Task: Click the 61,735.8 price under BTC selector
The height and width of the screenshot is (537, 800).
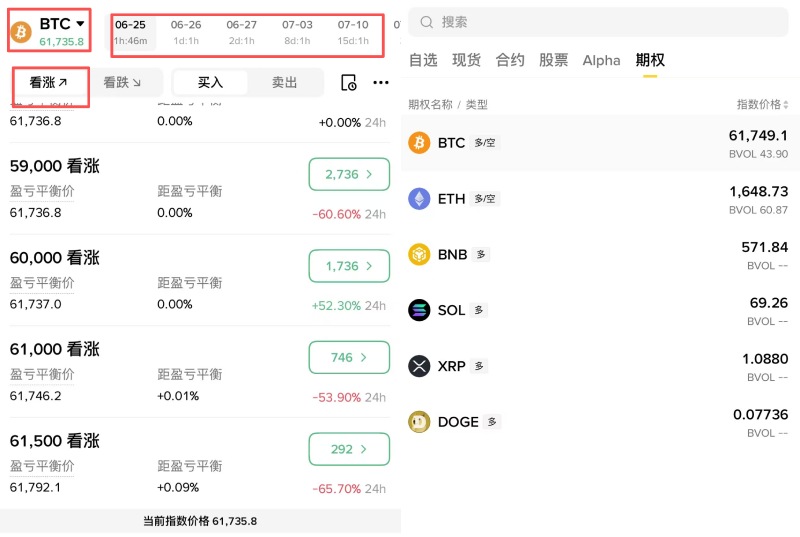Action: (x=61, y=42)
